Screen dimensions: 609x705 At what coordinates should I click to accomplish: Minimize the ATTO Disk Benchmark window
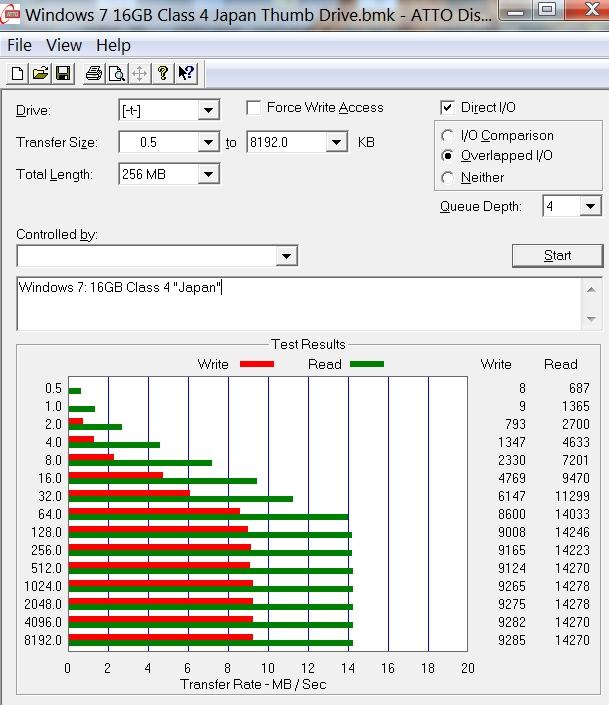tap(515, 10)
